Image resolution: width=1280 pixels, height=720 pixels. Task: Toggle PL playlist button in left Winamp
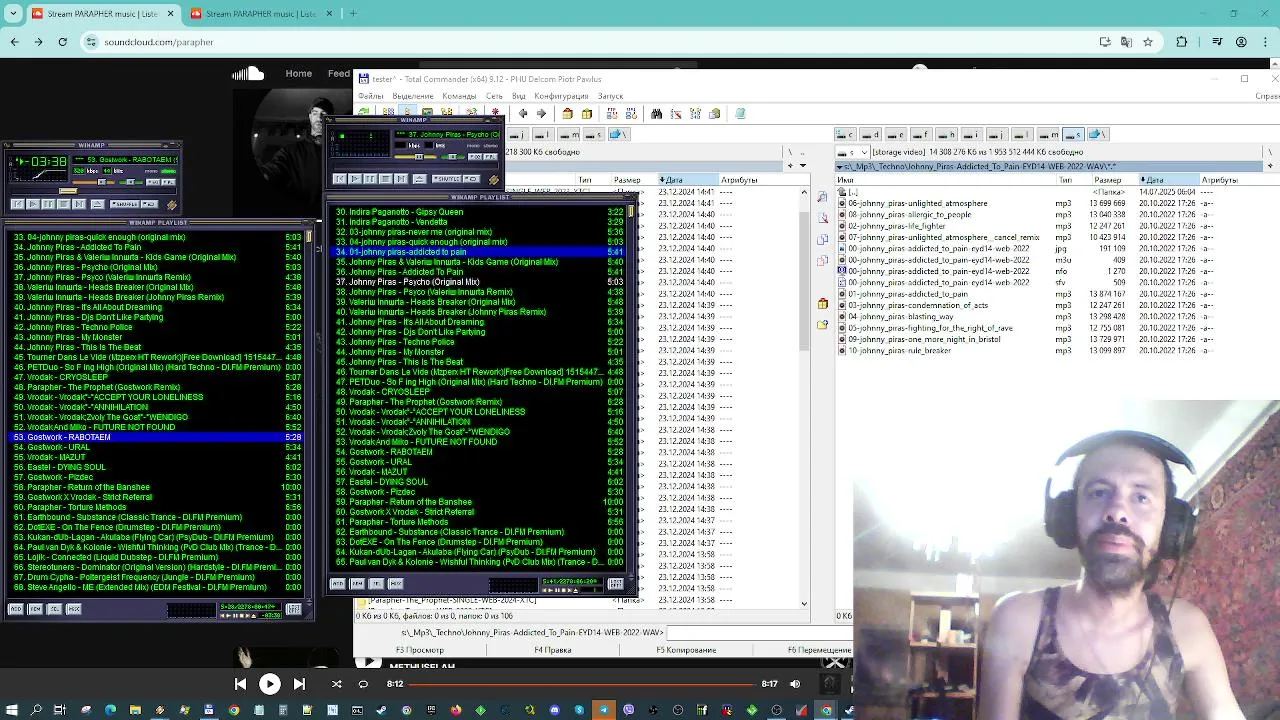point(168,182)
